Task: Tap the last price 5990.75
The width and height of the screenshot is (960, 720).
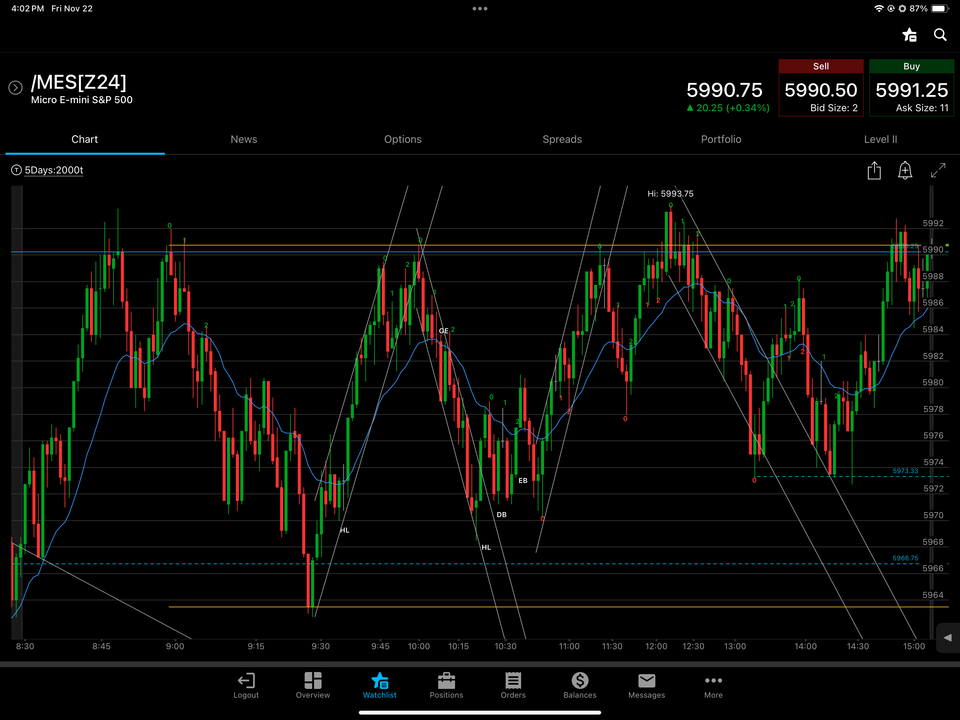Action: pyautogui.click(x=724, y=90)
